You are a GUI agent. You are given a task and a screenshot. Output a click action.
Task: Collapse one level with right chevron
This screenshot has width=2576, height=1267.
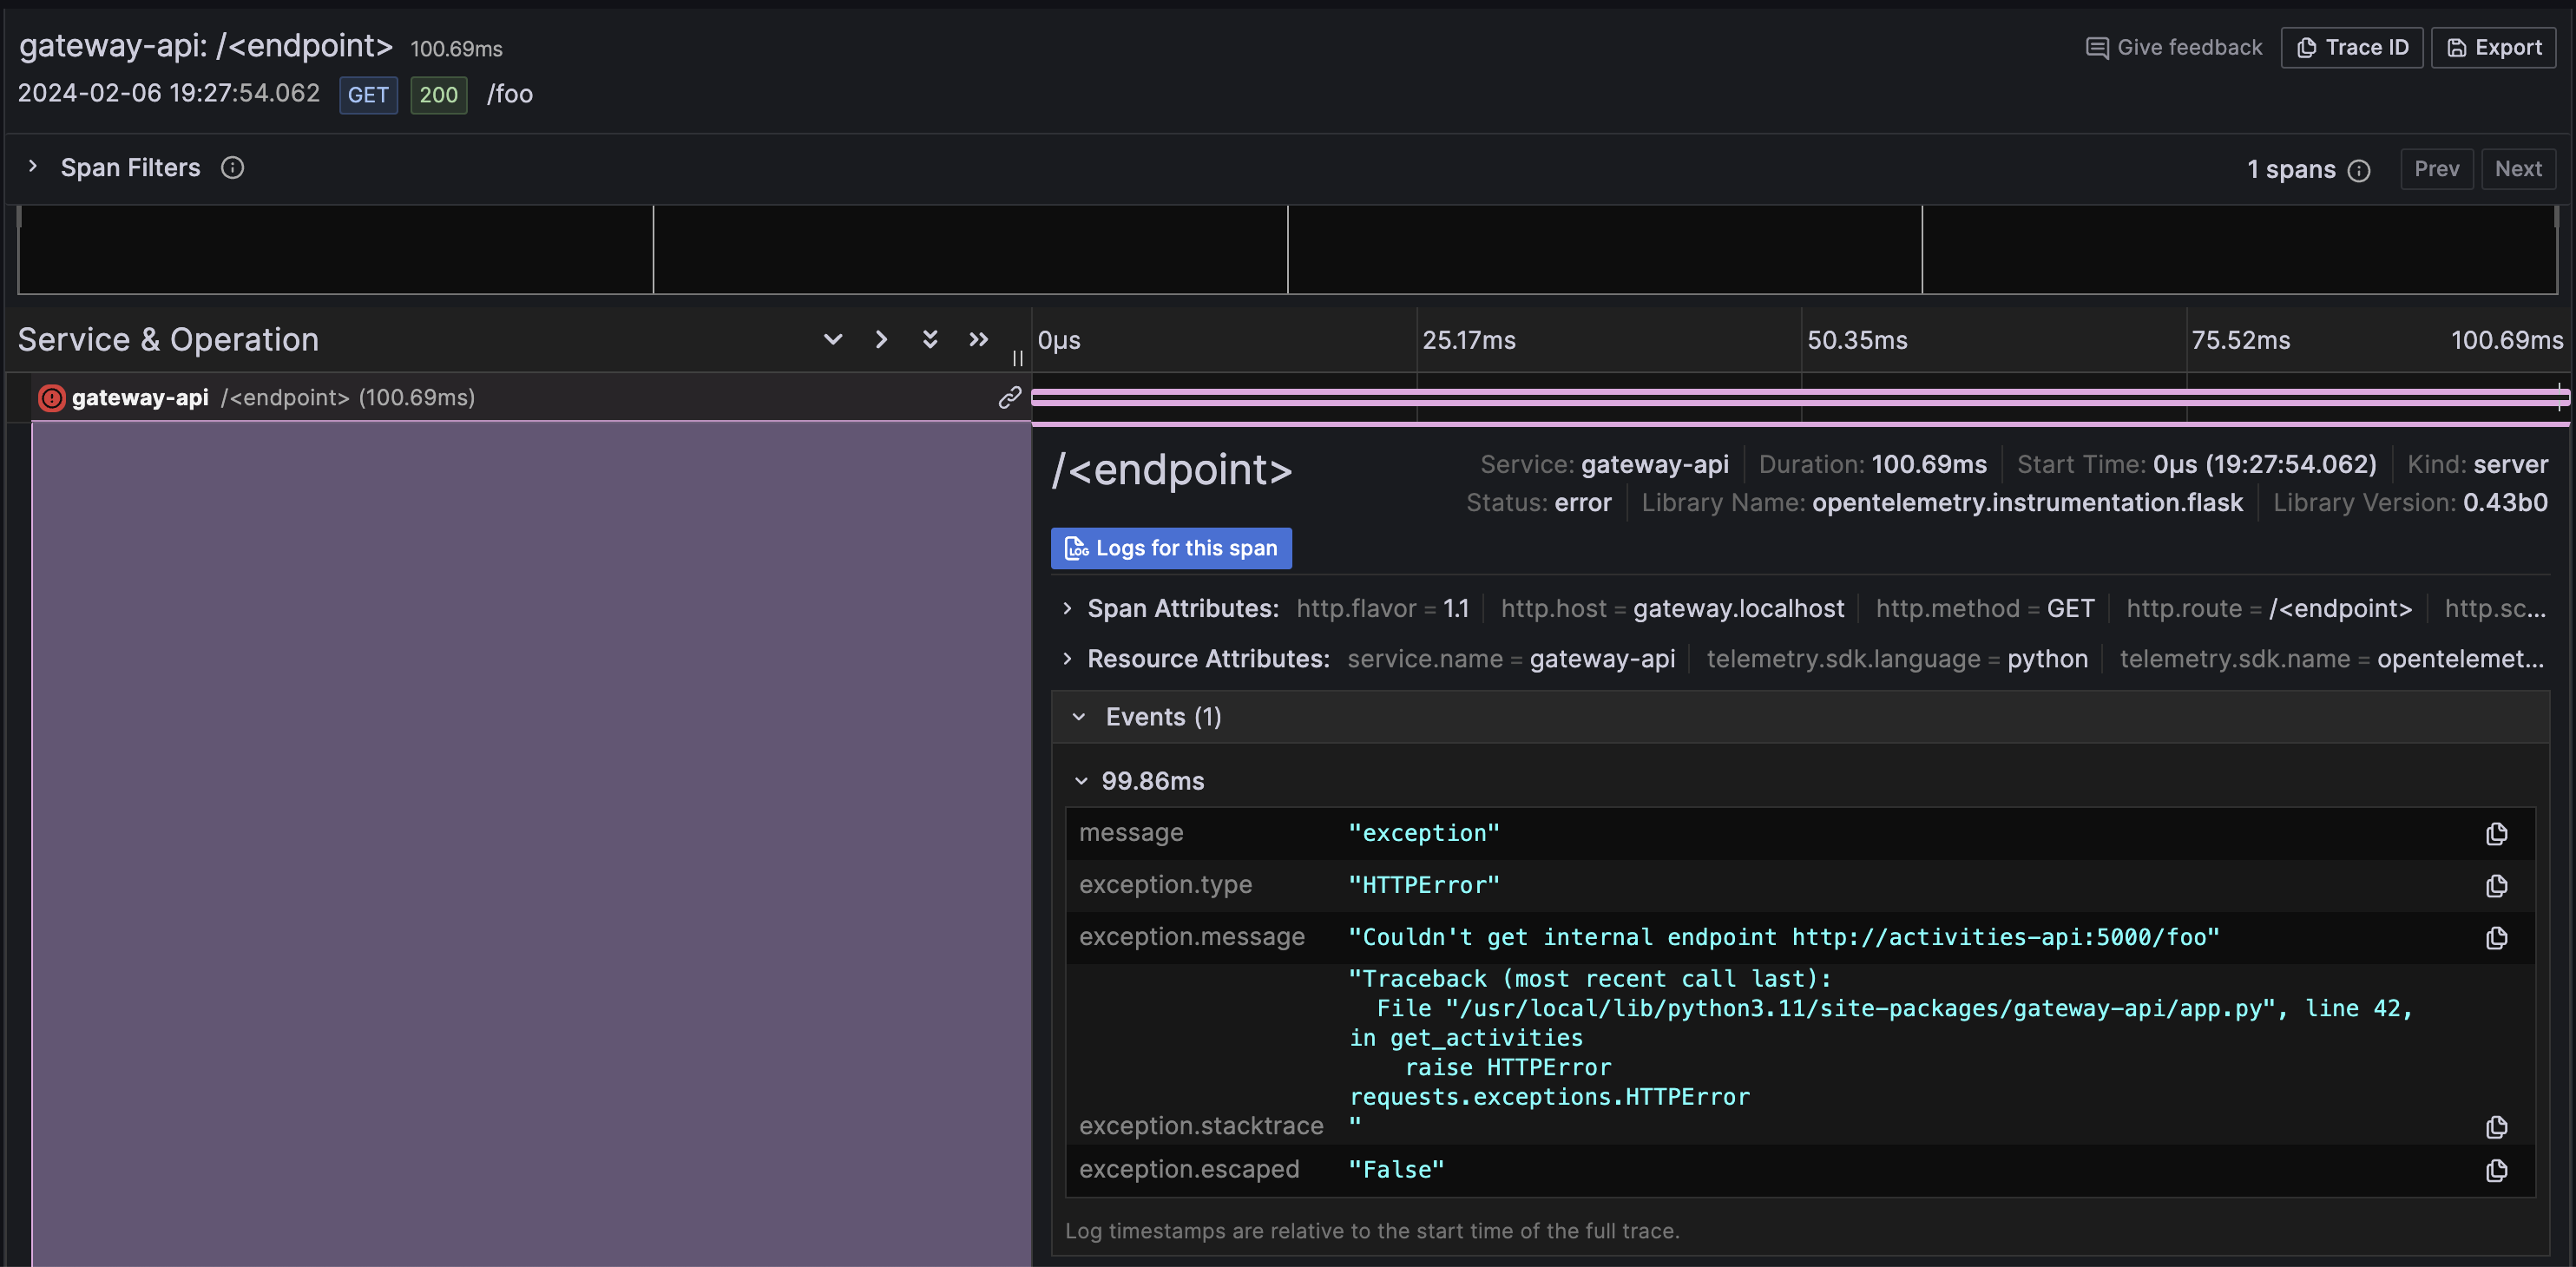point(881,339)
